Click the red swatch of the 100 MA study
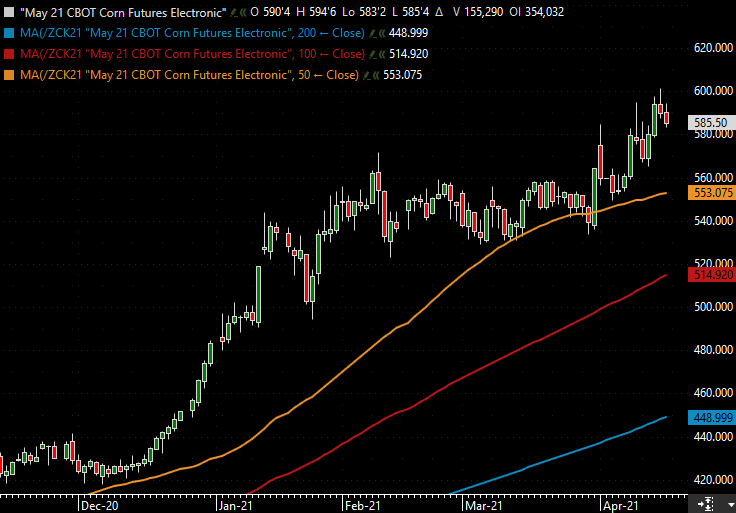This screenshot has height=513, width=736. (9, 54)
